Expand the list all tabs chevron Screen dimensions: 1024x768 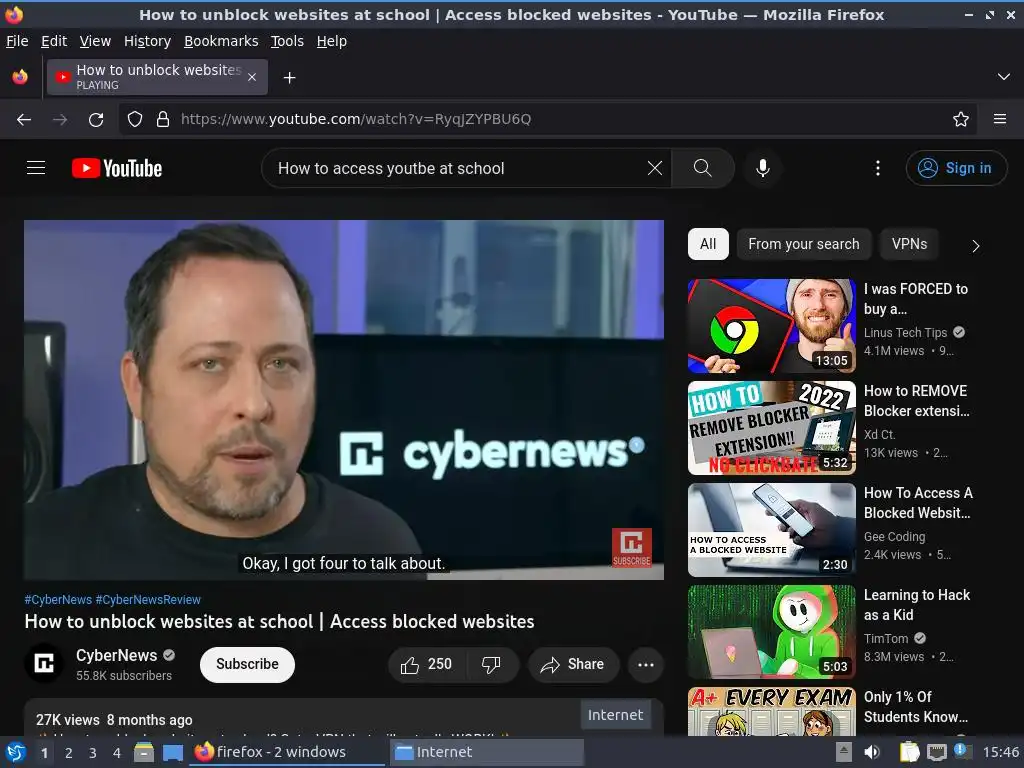(x=1004, y=77)
